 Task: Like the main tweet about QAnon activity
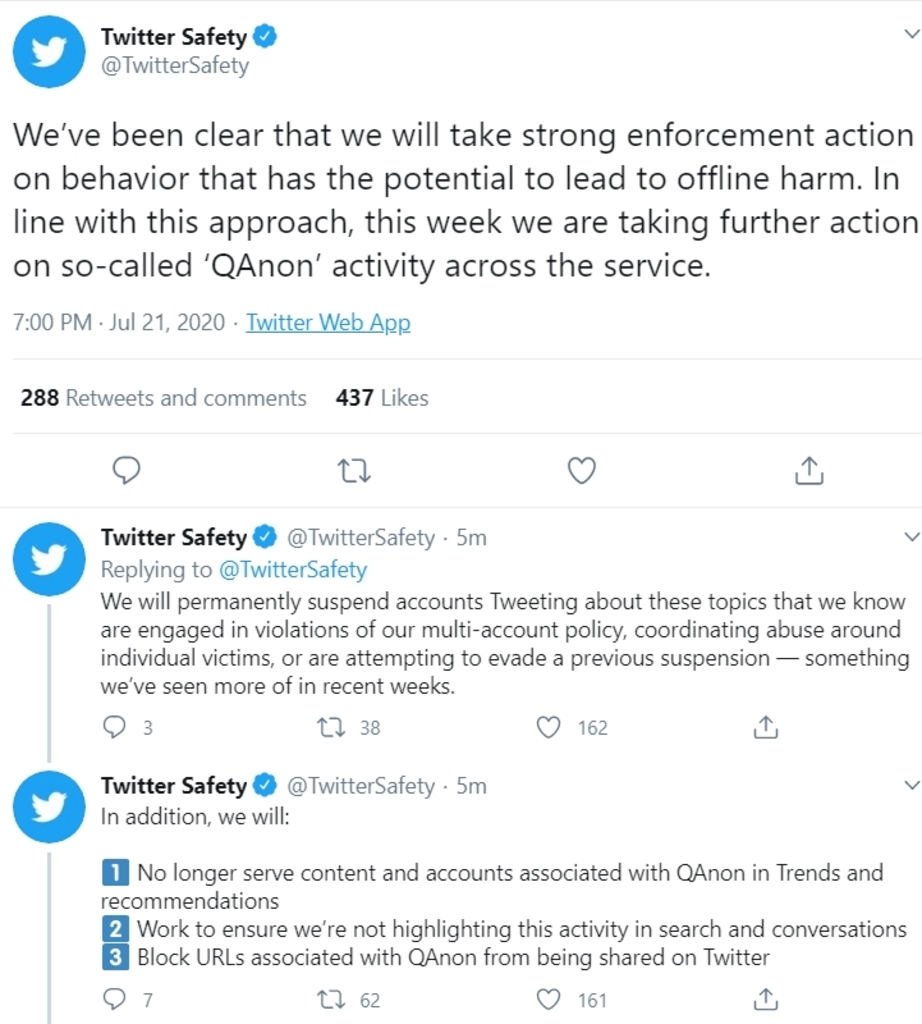pos(581,470)
